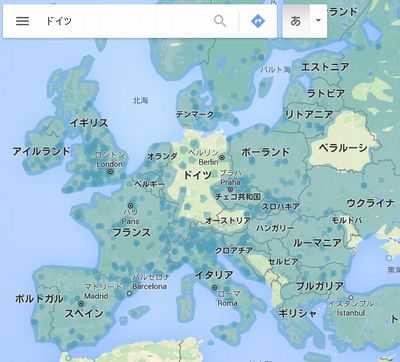400x362 pixels.
Task: Click the あ input mode button
Action: 296,21
